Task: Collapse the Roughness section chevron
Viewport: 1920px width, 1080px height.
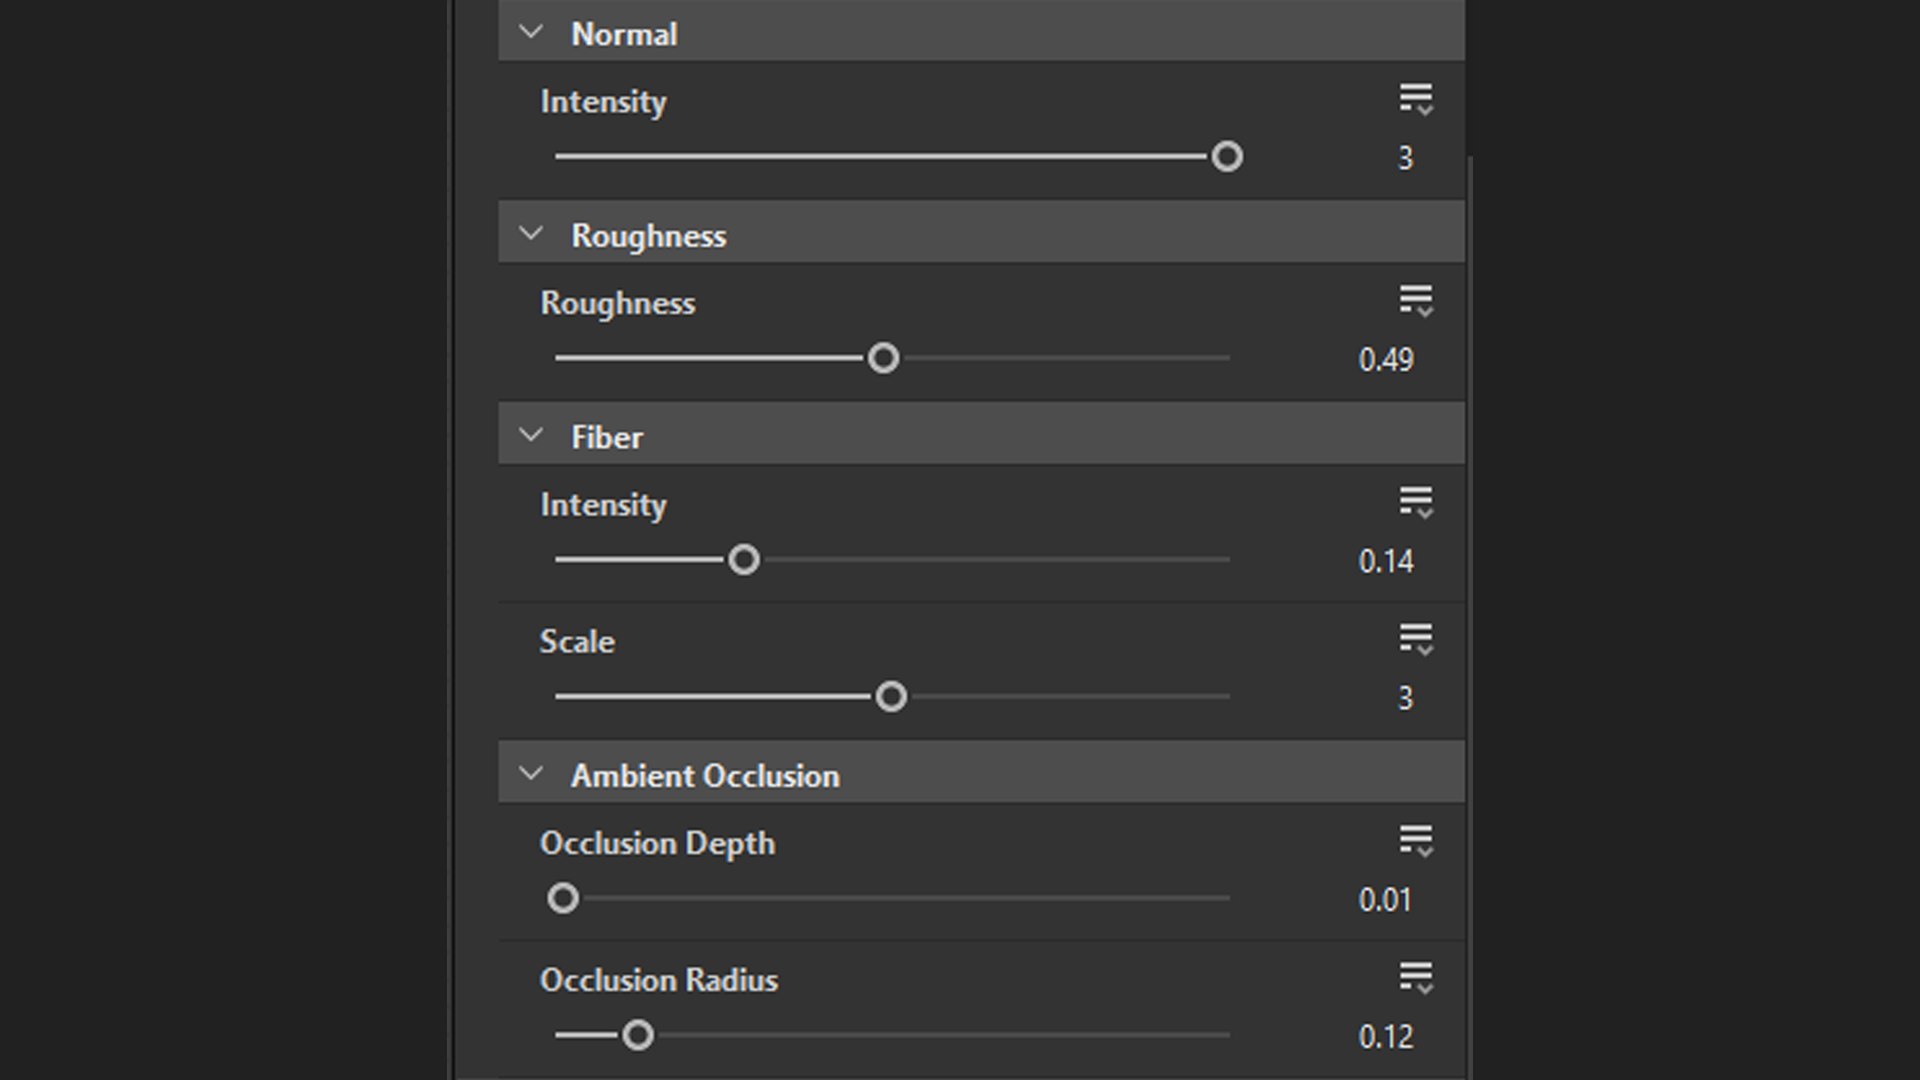Action: tap(531, 235)
